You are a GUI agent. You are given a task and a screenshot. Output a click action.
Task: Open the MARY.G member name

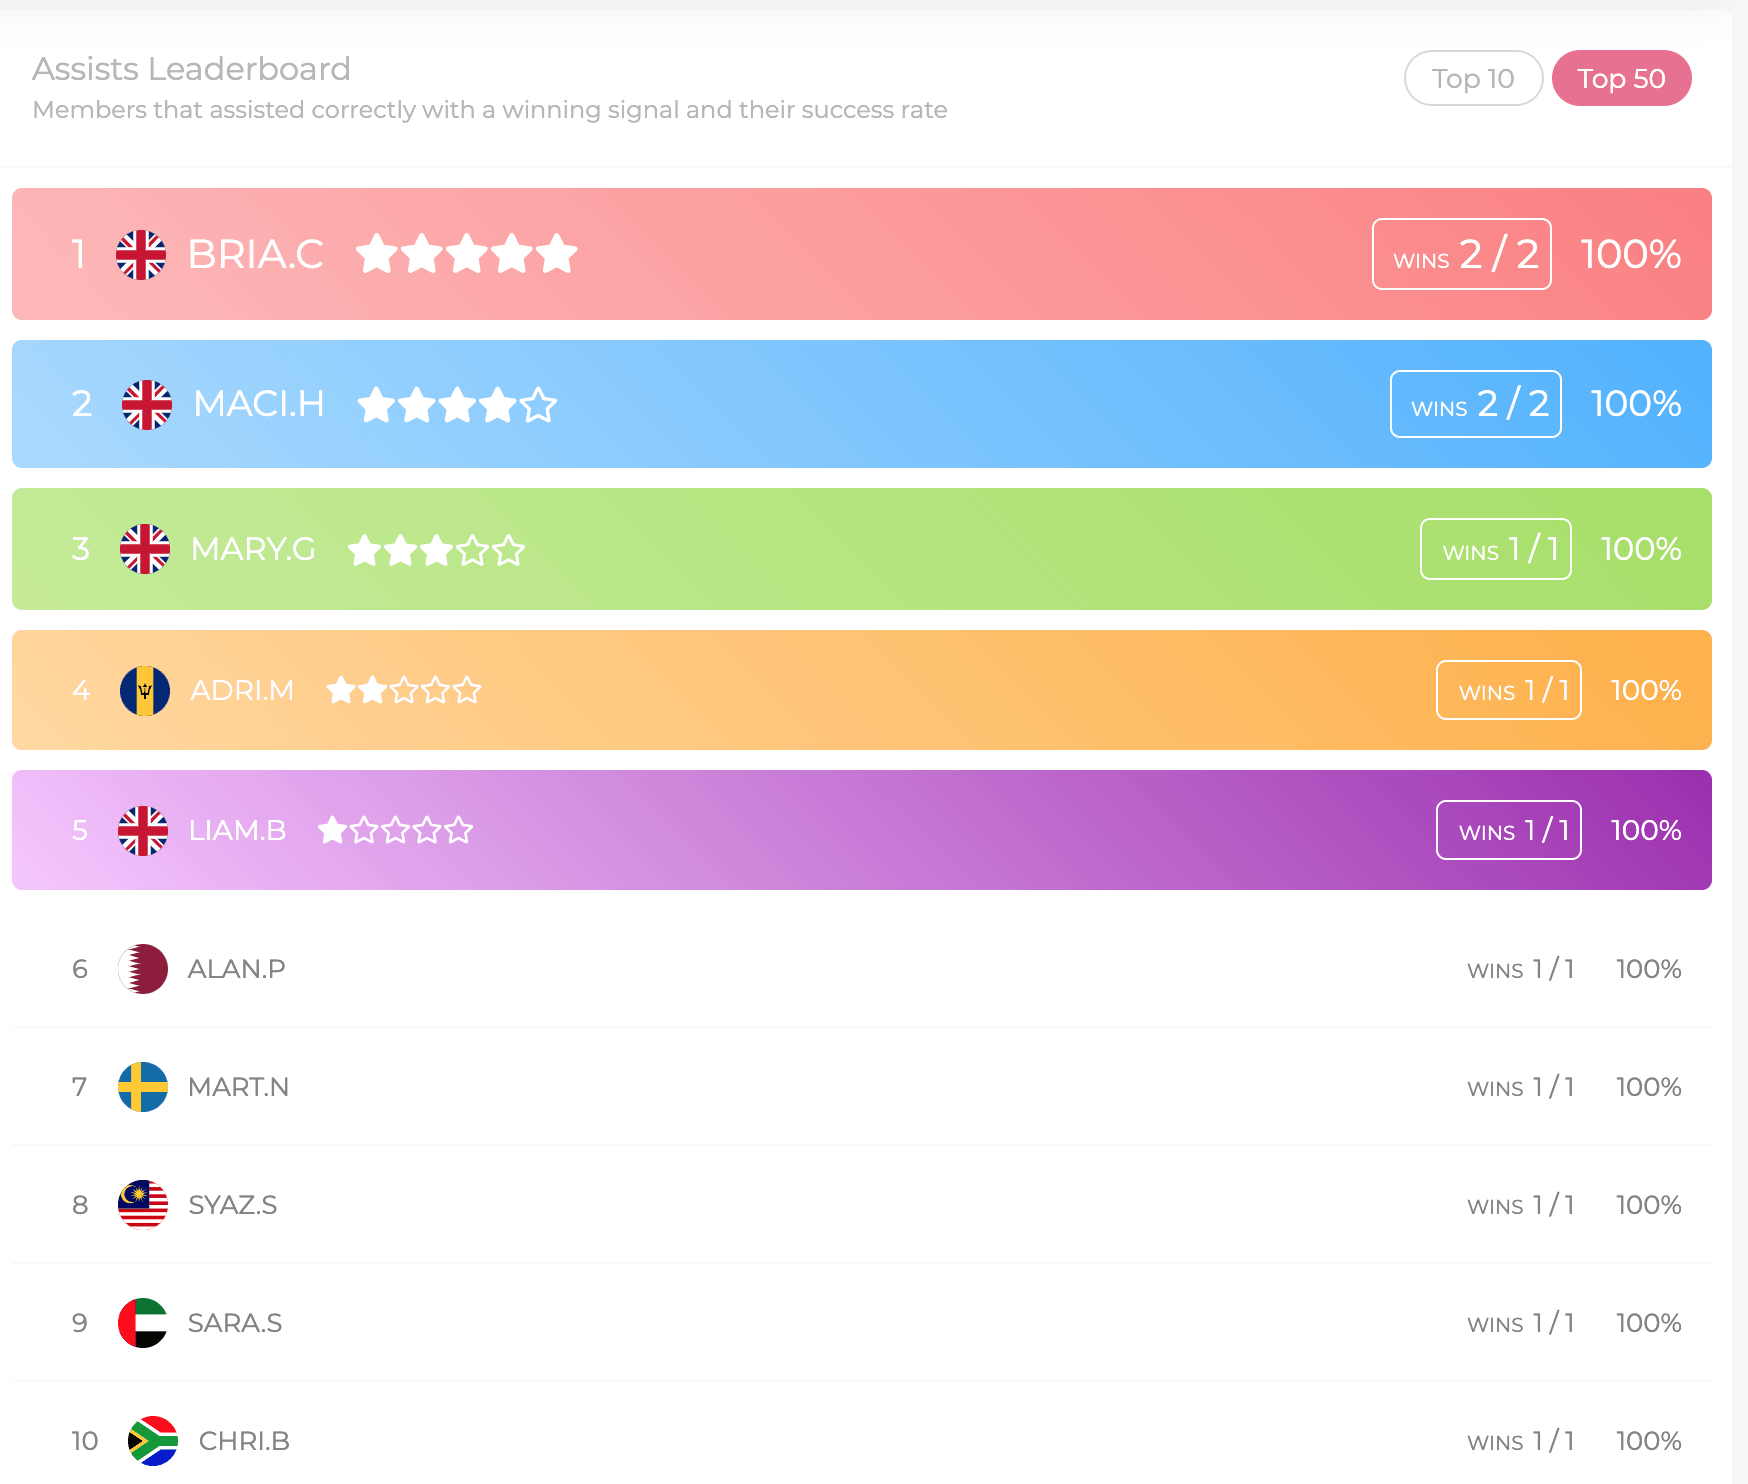click(253, 549)
